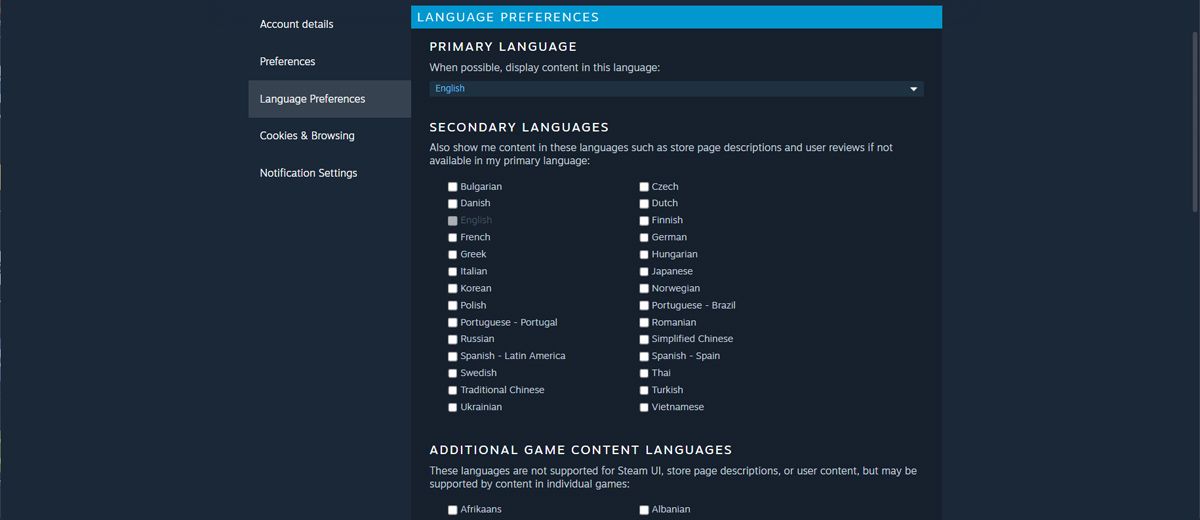Viewport: 1200px width, 520px height.
Task: Enable the Romanian language checkbox
Action: point(644,323)
